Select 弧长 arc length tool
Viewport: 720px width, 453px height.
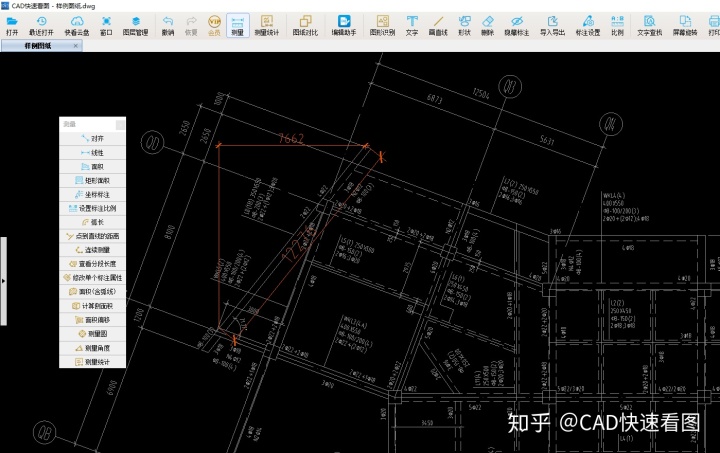point(92,222)
